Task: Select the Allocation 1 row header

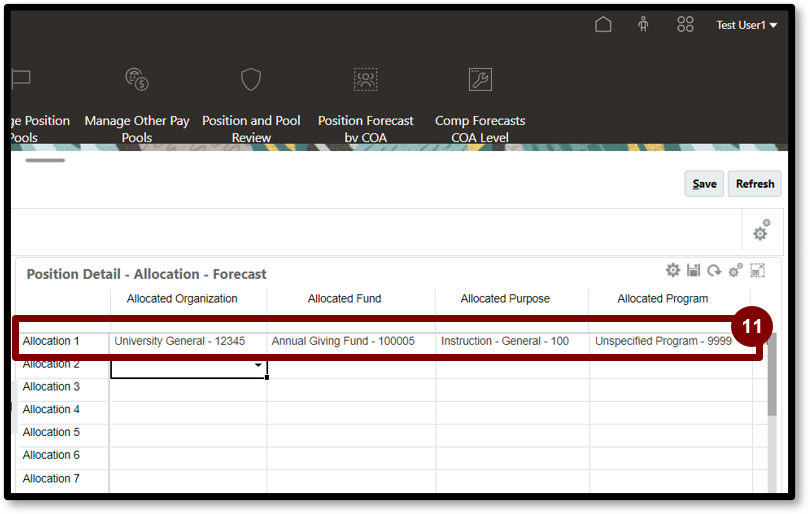Action: (x=51, y=341)
